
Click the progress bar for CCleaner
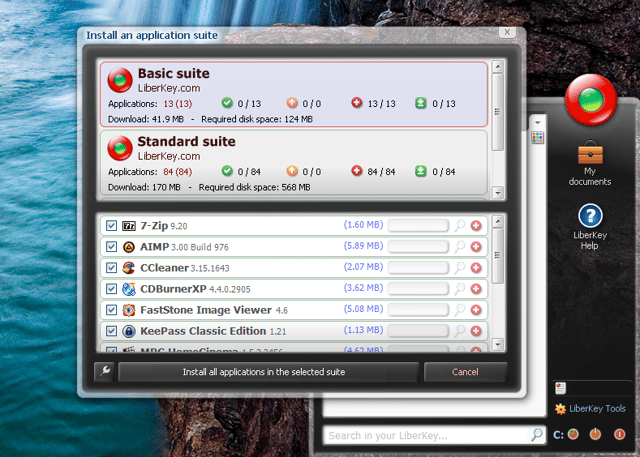pos(418,268)
